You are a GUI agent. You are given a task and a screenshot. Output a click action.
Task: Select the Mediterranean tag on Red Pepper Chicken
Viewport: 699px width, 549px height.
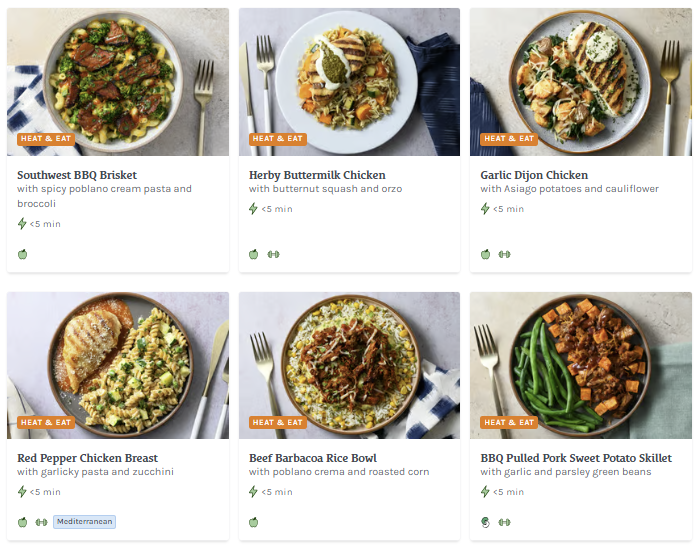click(85, 522)
